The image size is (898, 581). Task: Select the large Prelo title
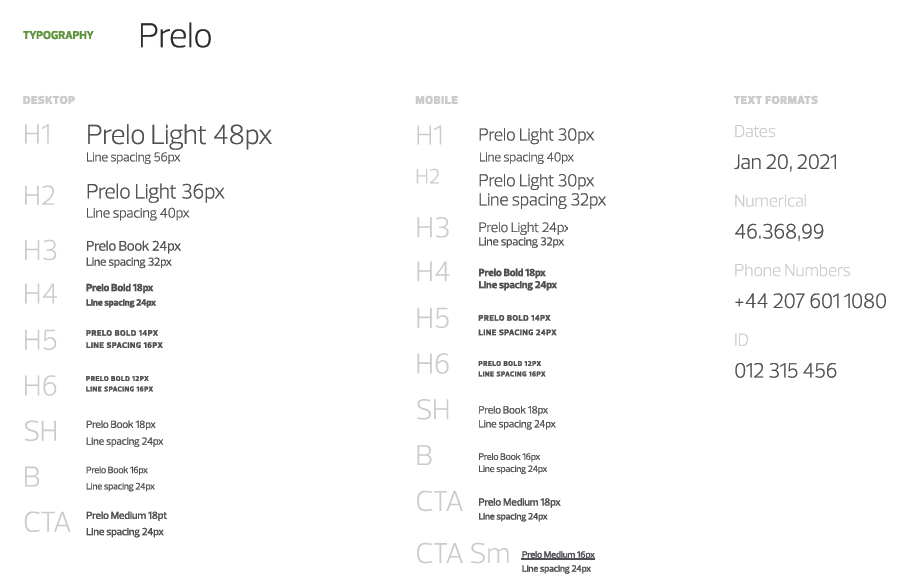click(175, 36)
